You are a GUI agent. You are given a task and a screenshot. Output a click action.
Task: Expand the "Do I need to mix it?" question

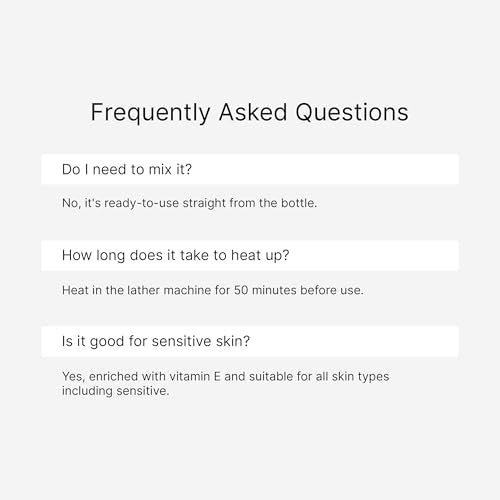pyautogui.click(x=250, y=169)
